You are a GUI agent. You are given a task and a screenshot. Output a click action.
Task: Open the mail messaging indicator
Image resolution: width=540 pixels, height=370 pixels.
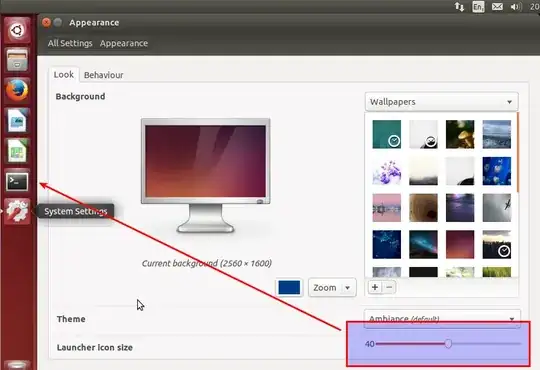pyautogui.click(x=497, y=7)
